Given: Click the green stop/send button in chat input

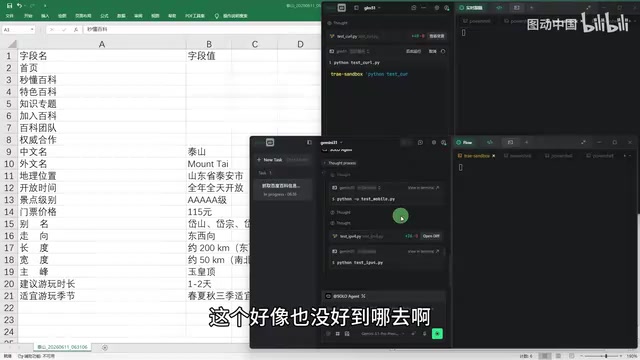Looking at the screenshot, I should (437, 334).
